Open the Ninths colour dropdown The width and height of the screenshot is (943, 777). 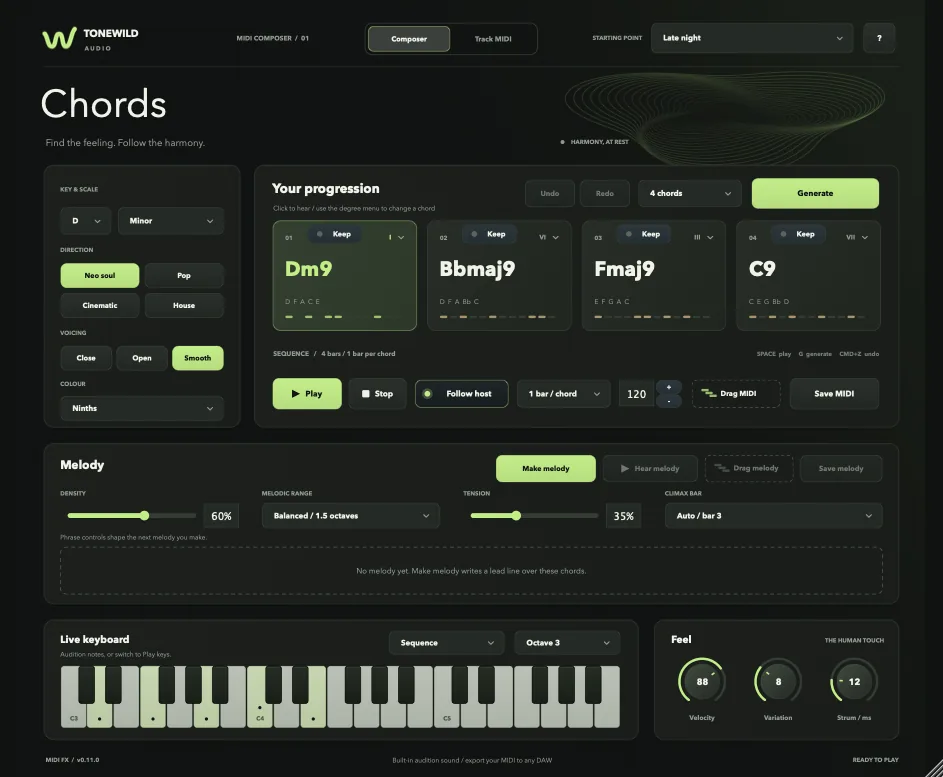tap(142, 408)
